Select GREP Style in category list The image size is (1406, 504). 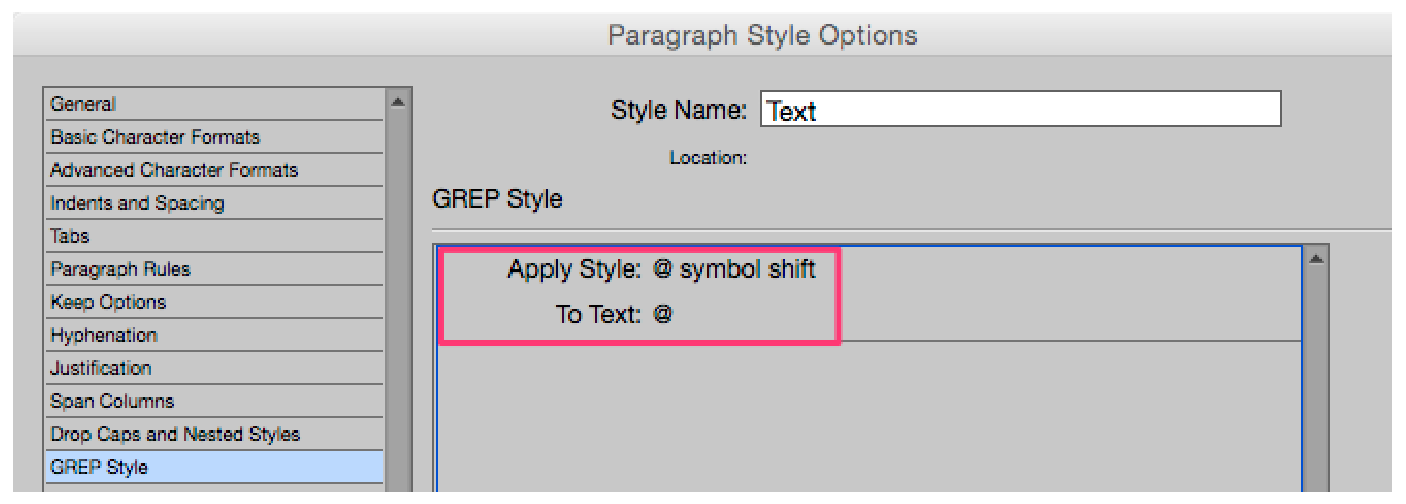pos(99,467)
